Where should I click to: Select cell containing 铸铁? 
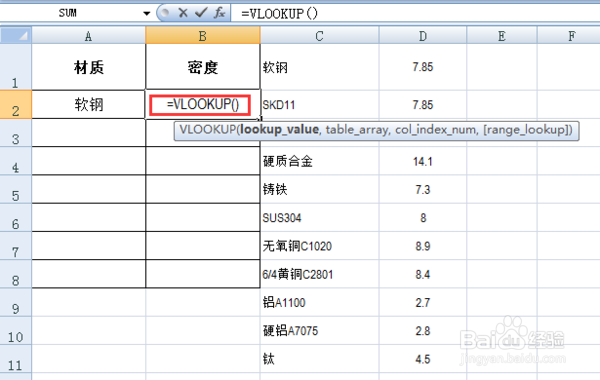pyautogui.click(x=320, y=189)
